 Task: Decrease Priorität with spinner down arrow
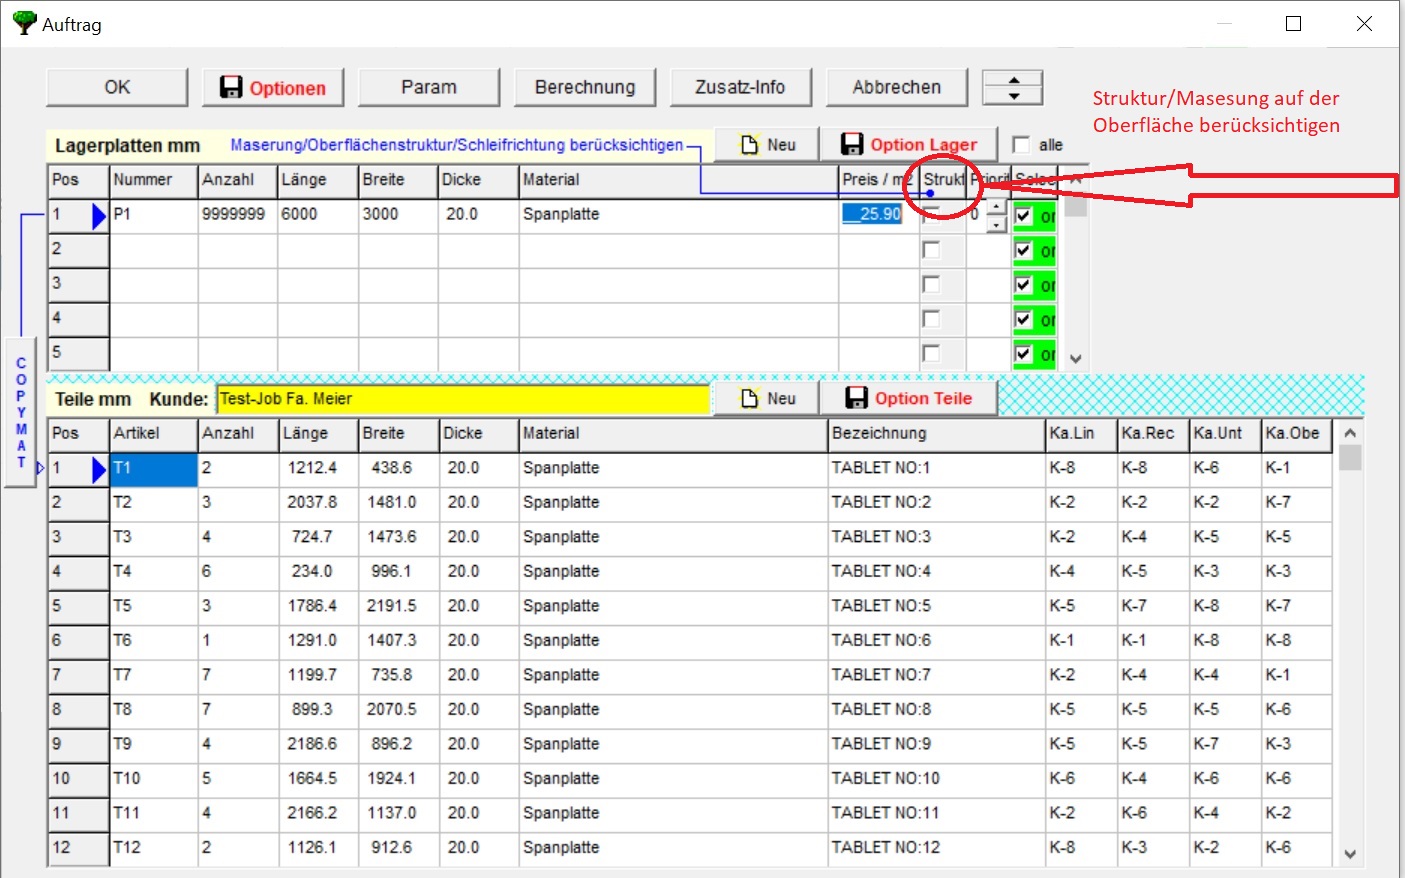996,225
